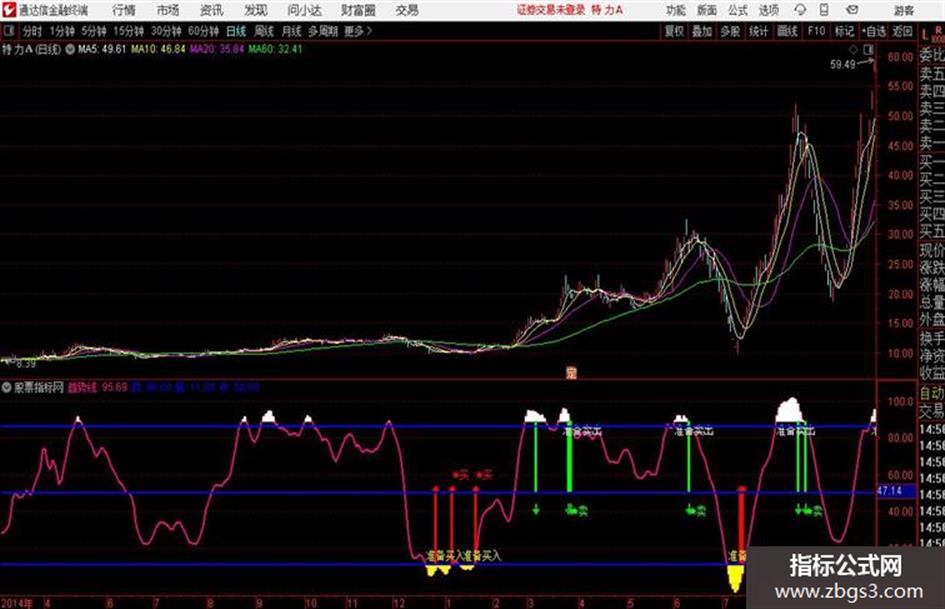Click the MA10: 46.84 indicator value

coord(159,49)
